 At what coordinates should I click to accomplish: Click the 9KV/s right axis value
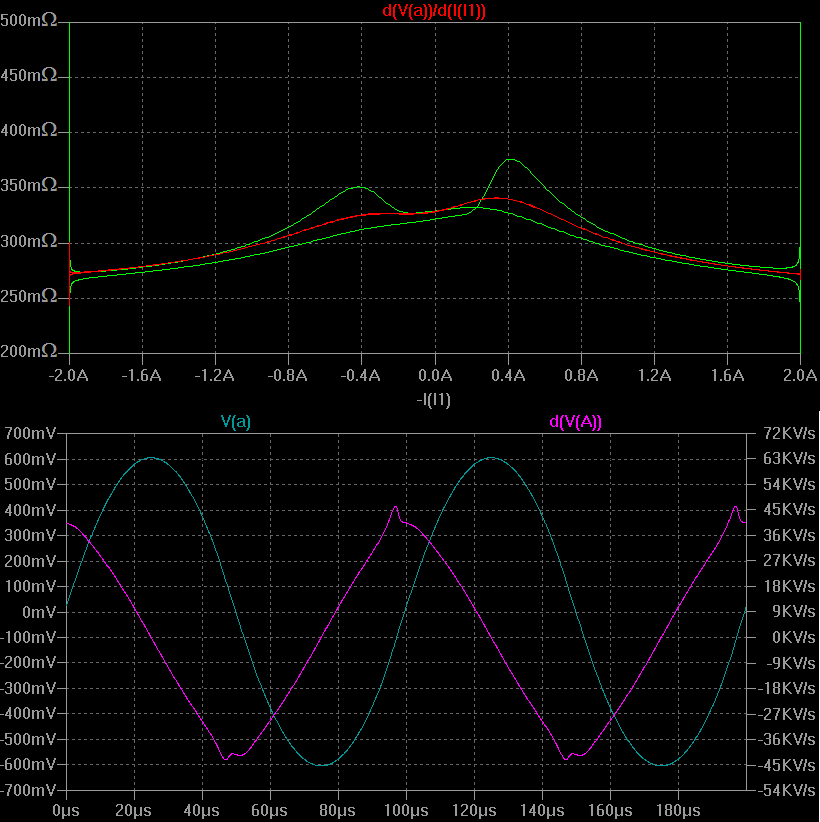pyautogui.click(x=794, y=612)
